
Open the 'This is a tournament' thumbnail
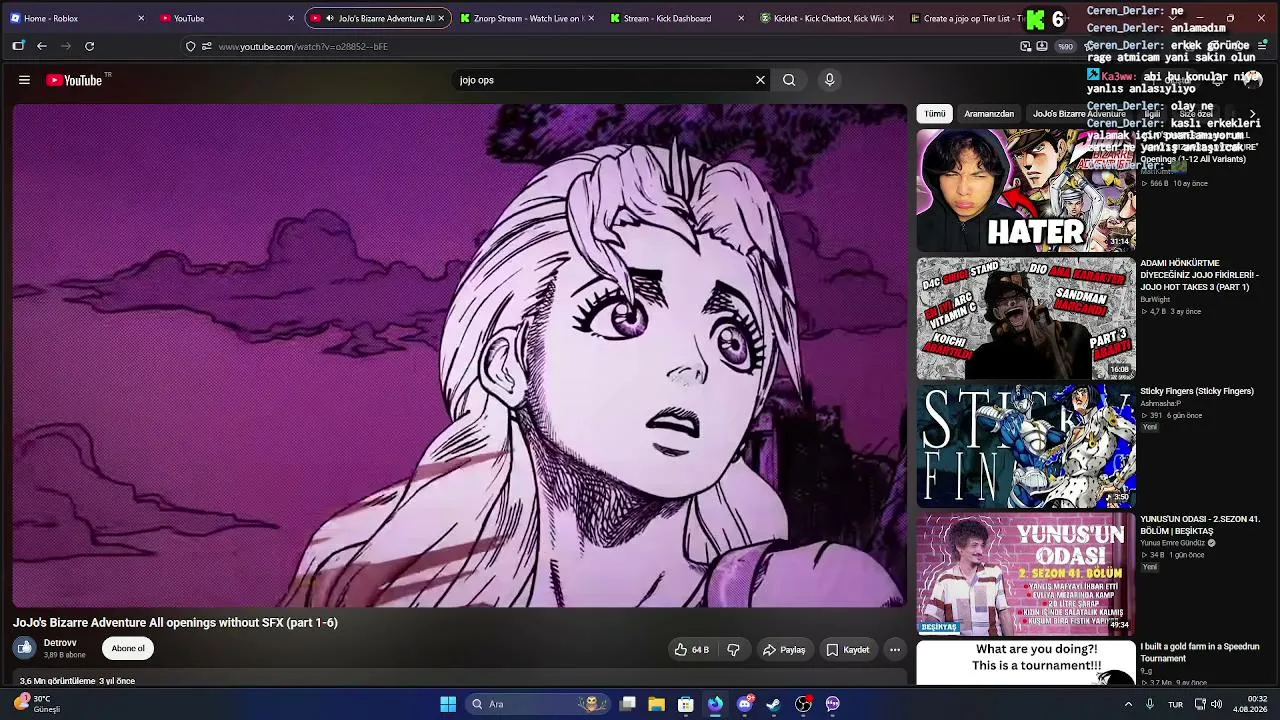click(x=1026, y=664)
